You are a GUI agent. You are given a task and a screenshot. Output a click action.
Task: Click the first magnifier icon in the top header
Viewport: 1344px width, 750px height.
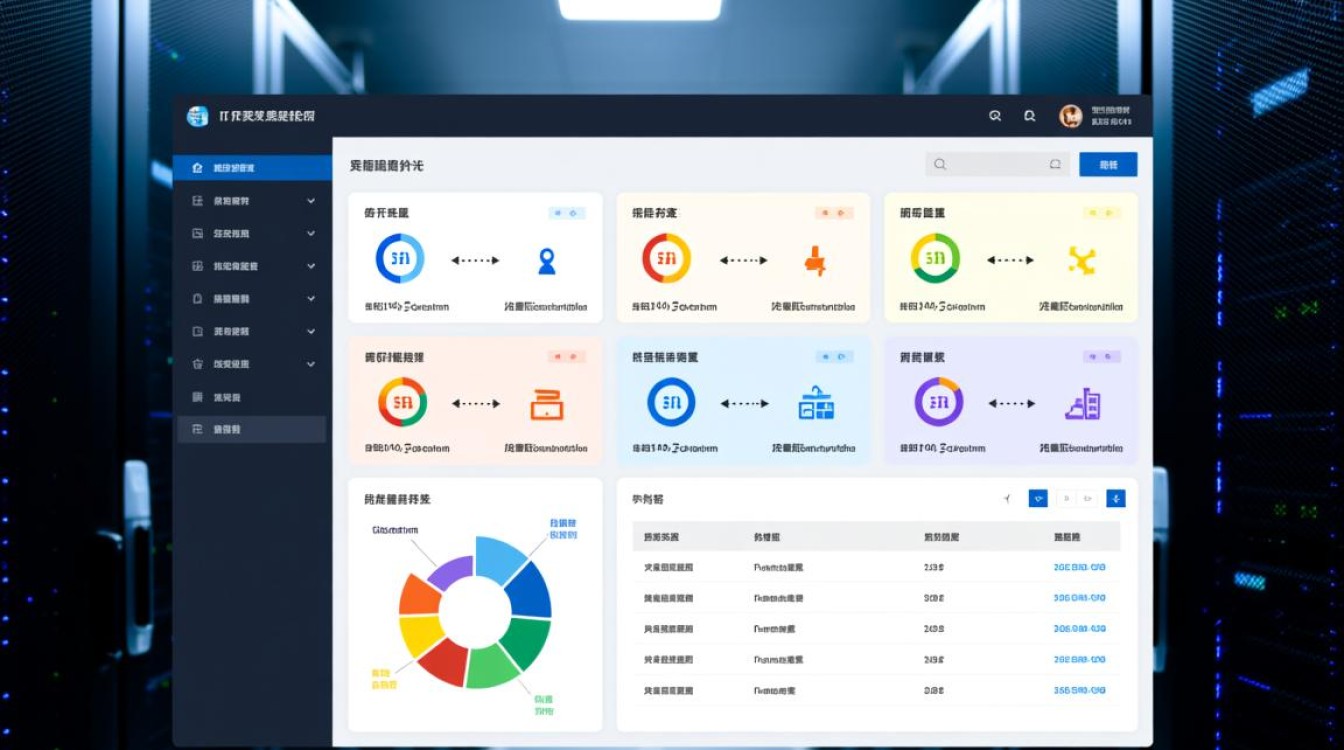point(995,116)
